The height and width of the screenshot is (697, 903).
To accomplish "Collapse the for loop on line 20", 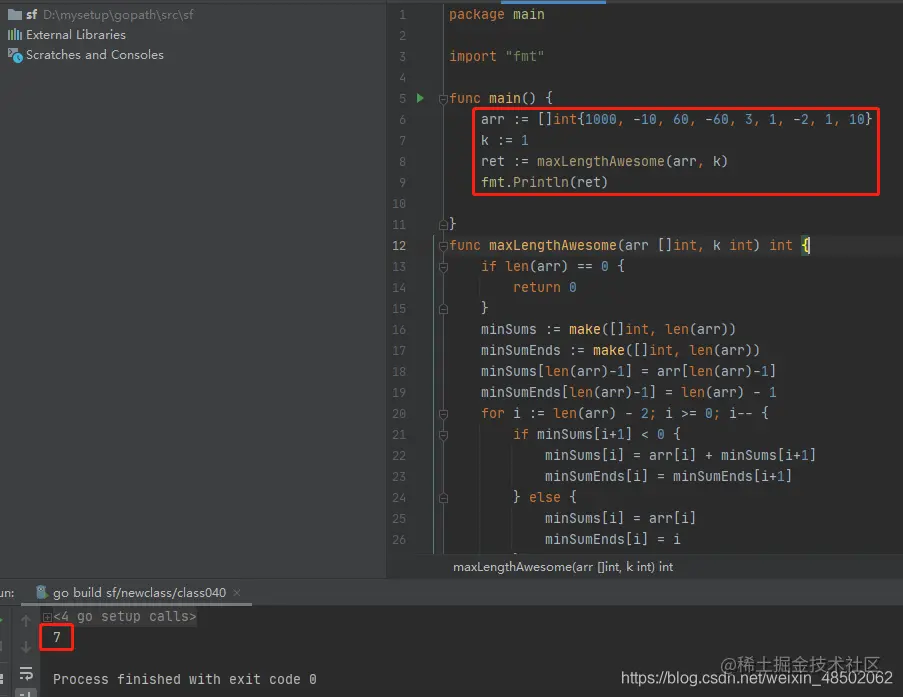I will (443, 414).
